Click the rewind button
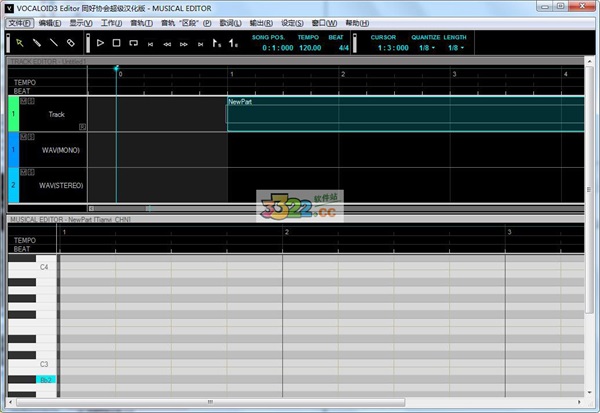This screenshot has width=600, height=413. point(167,44)
